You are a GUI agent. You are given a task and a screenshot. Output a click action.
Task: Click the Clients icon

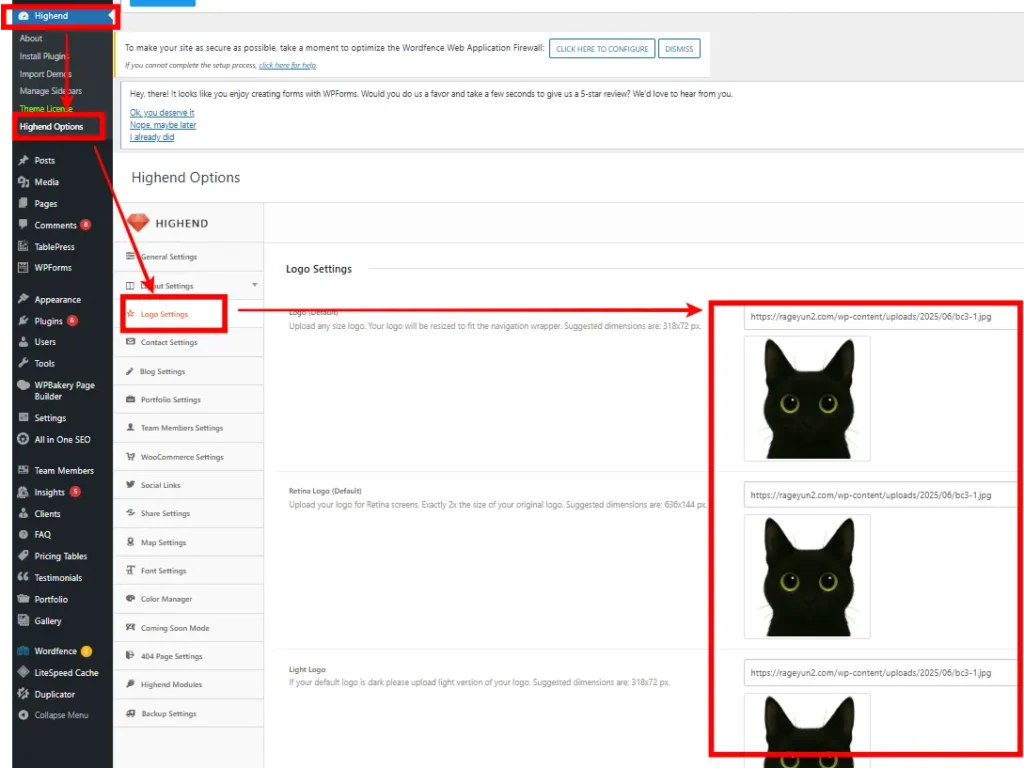point(24,513)
